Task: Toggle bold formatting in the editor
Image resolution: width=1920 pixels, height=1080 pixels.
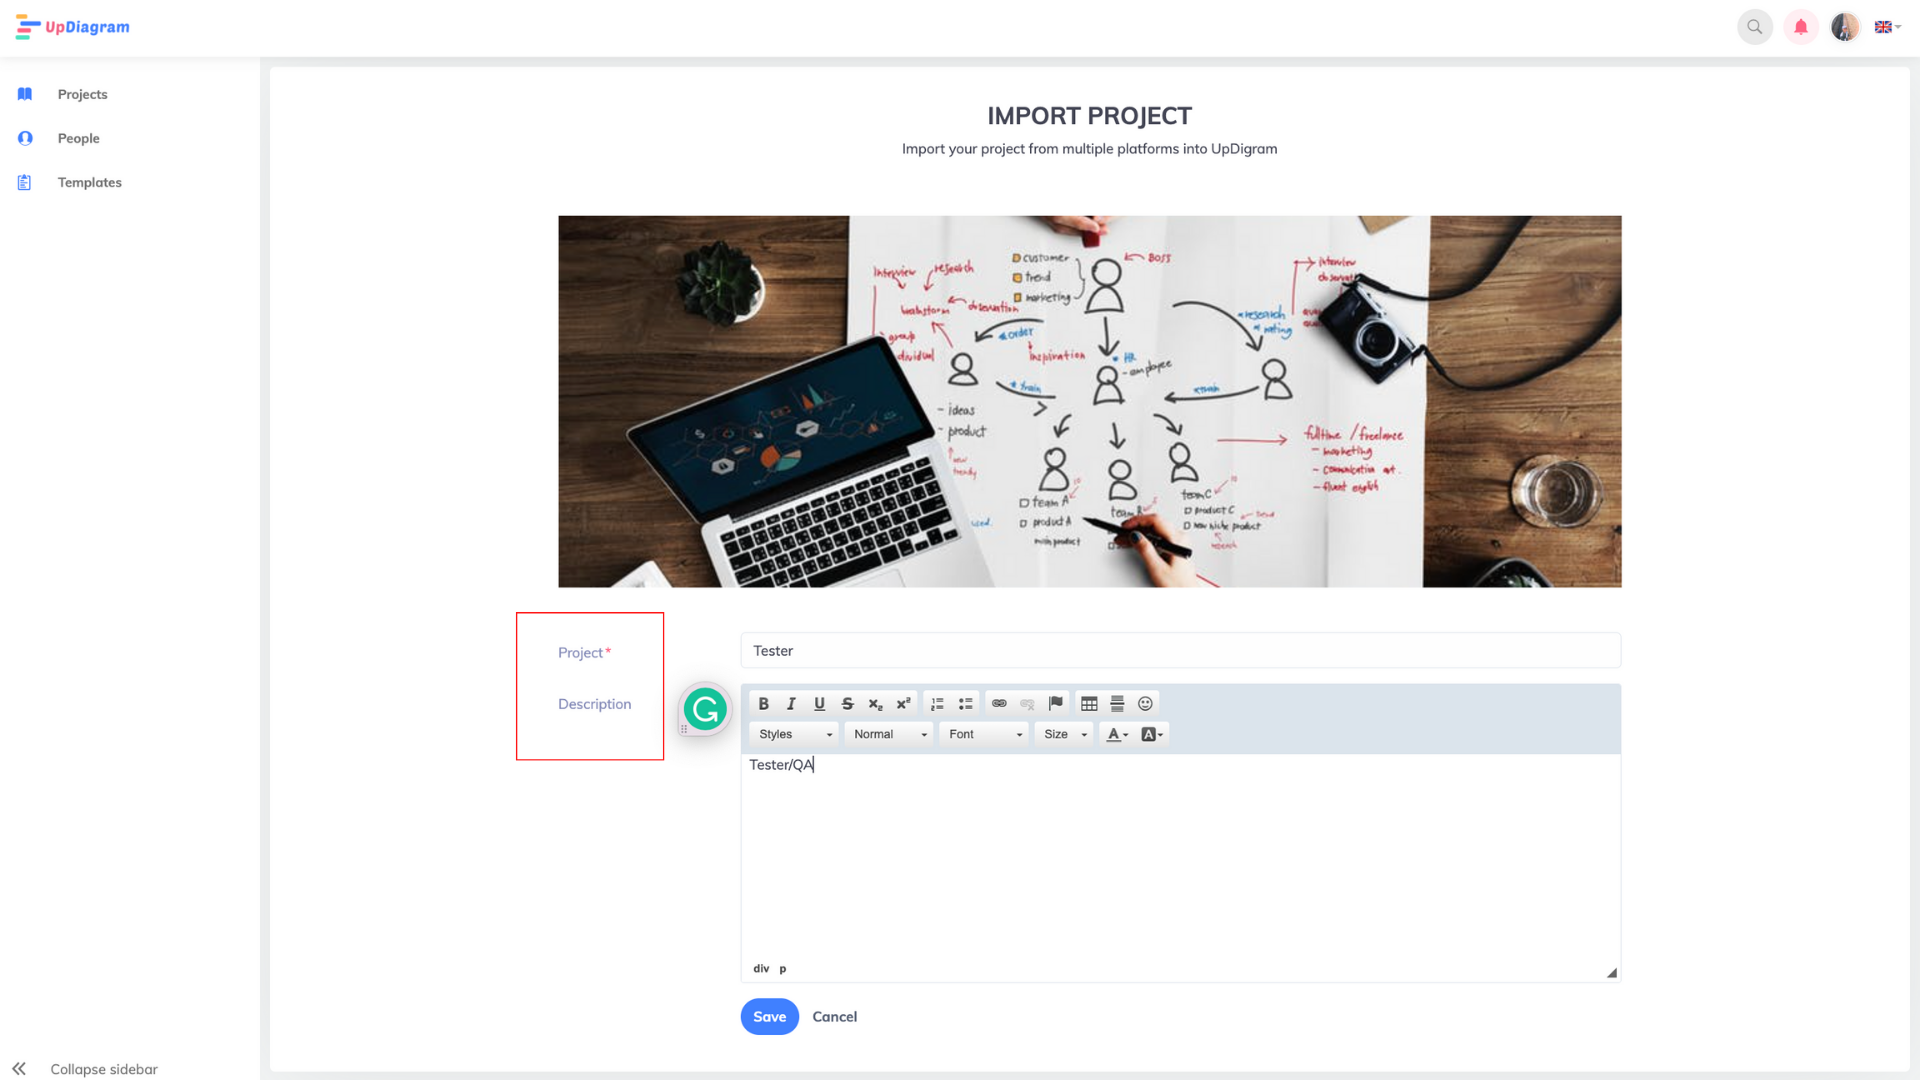Action: point(763,703)
